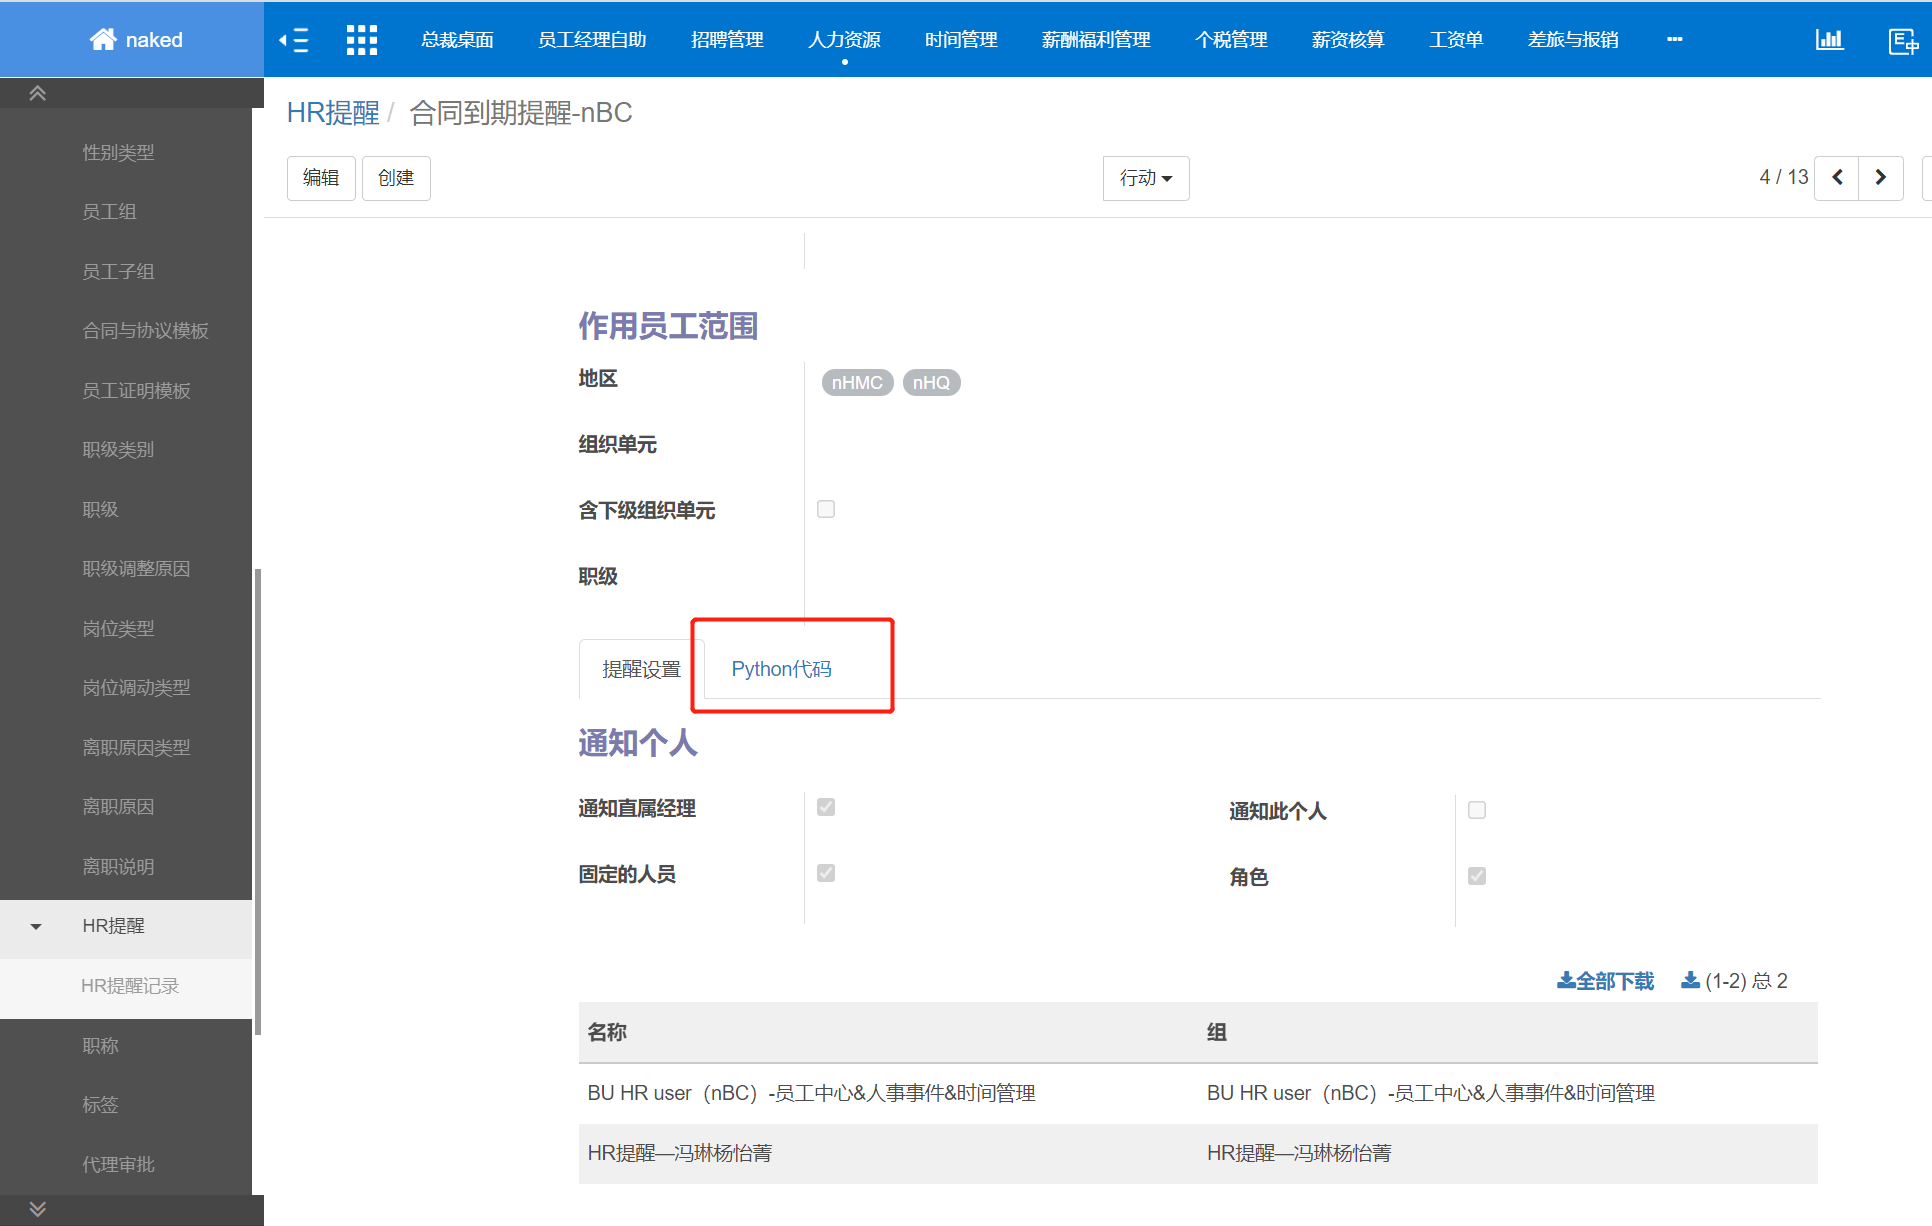Go to previous record with left arrow
Image resolution: width=1932 pixels, height=1226 pixels.
click(1837, 177)
